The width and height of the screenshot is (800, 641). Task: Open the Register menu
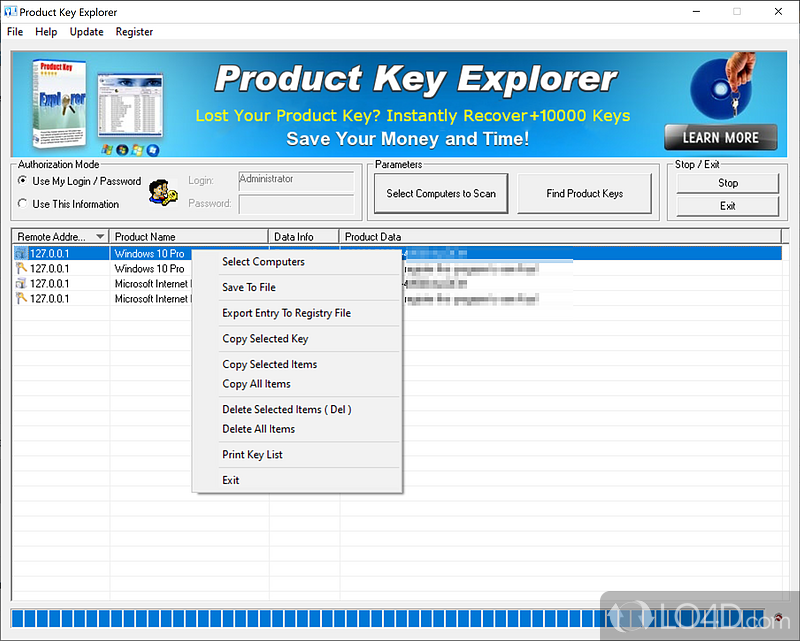tap(134, 32)
